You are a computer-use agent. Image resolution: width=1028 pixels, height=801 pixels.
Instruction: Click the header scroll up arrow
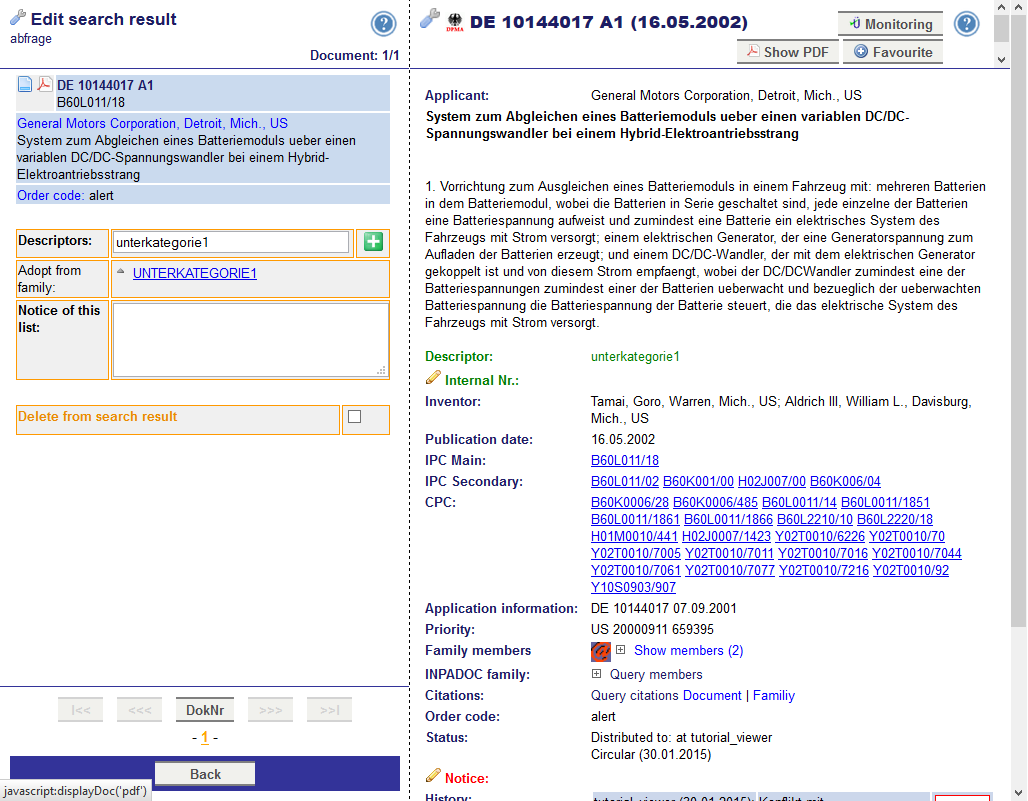(x=1001, y=8)
